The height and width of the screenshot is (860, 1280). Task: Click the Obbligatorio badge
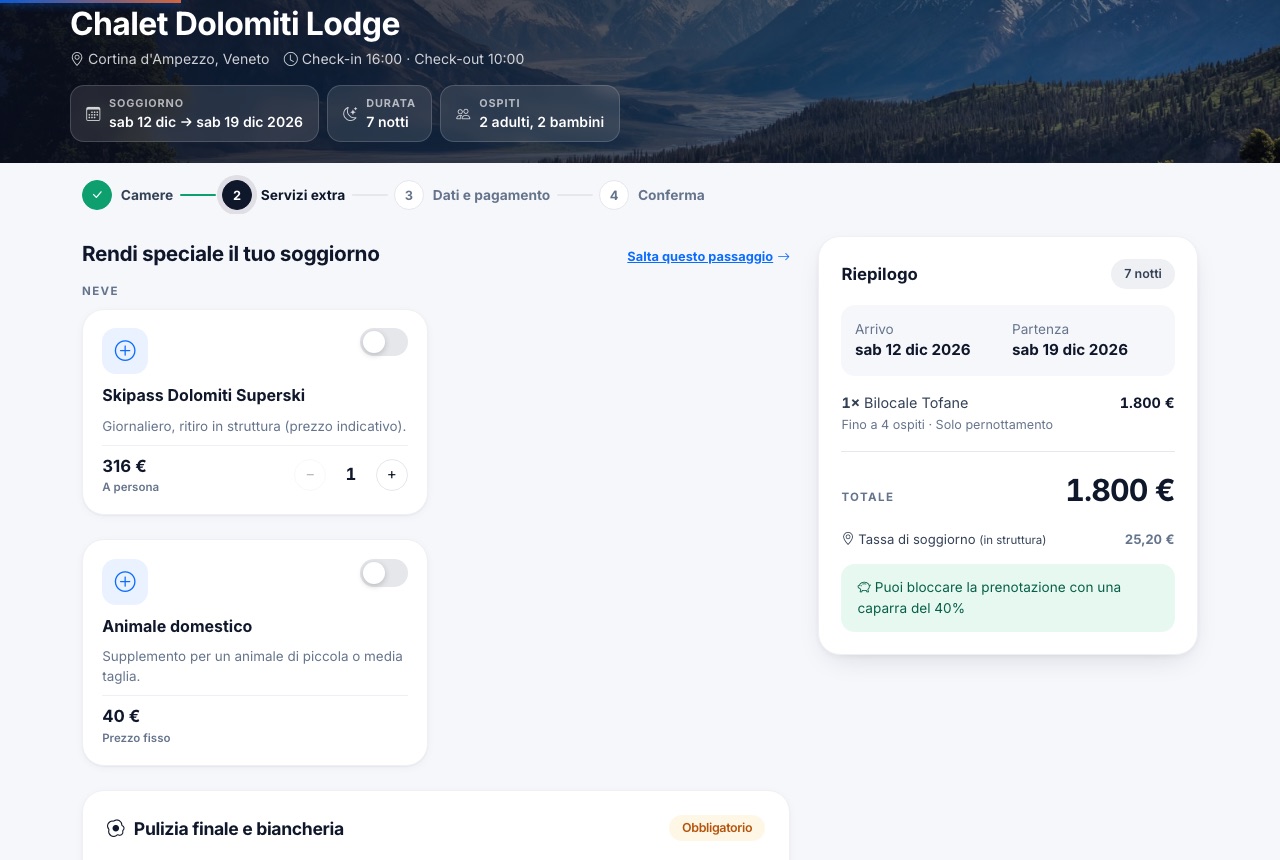click(717, 828)
